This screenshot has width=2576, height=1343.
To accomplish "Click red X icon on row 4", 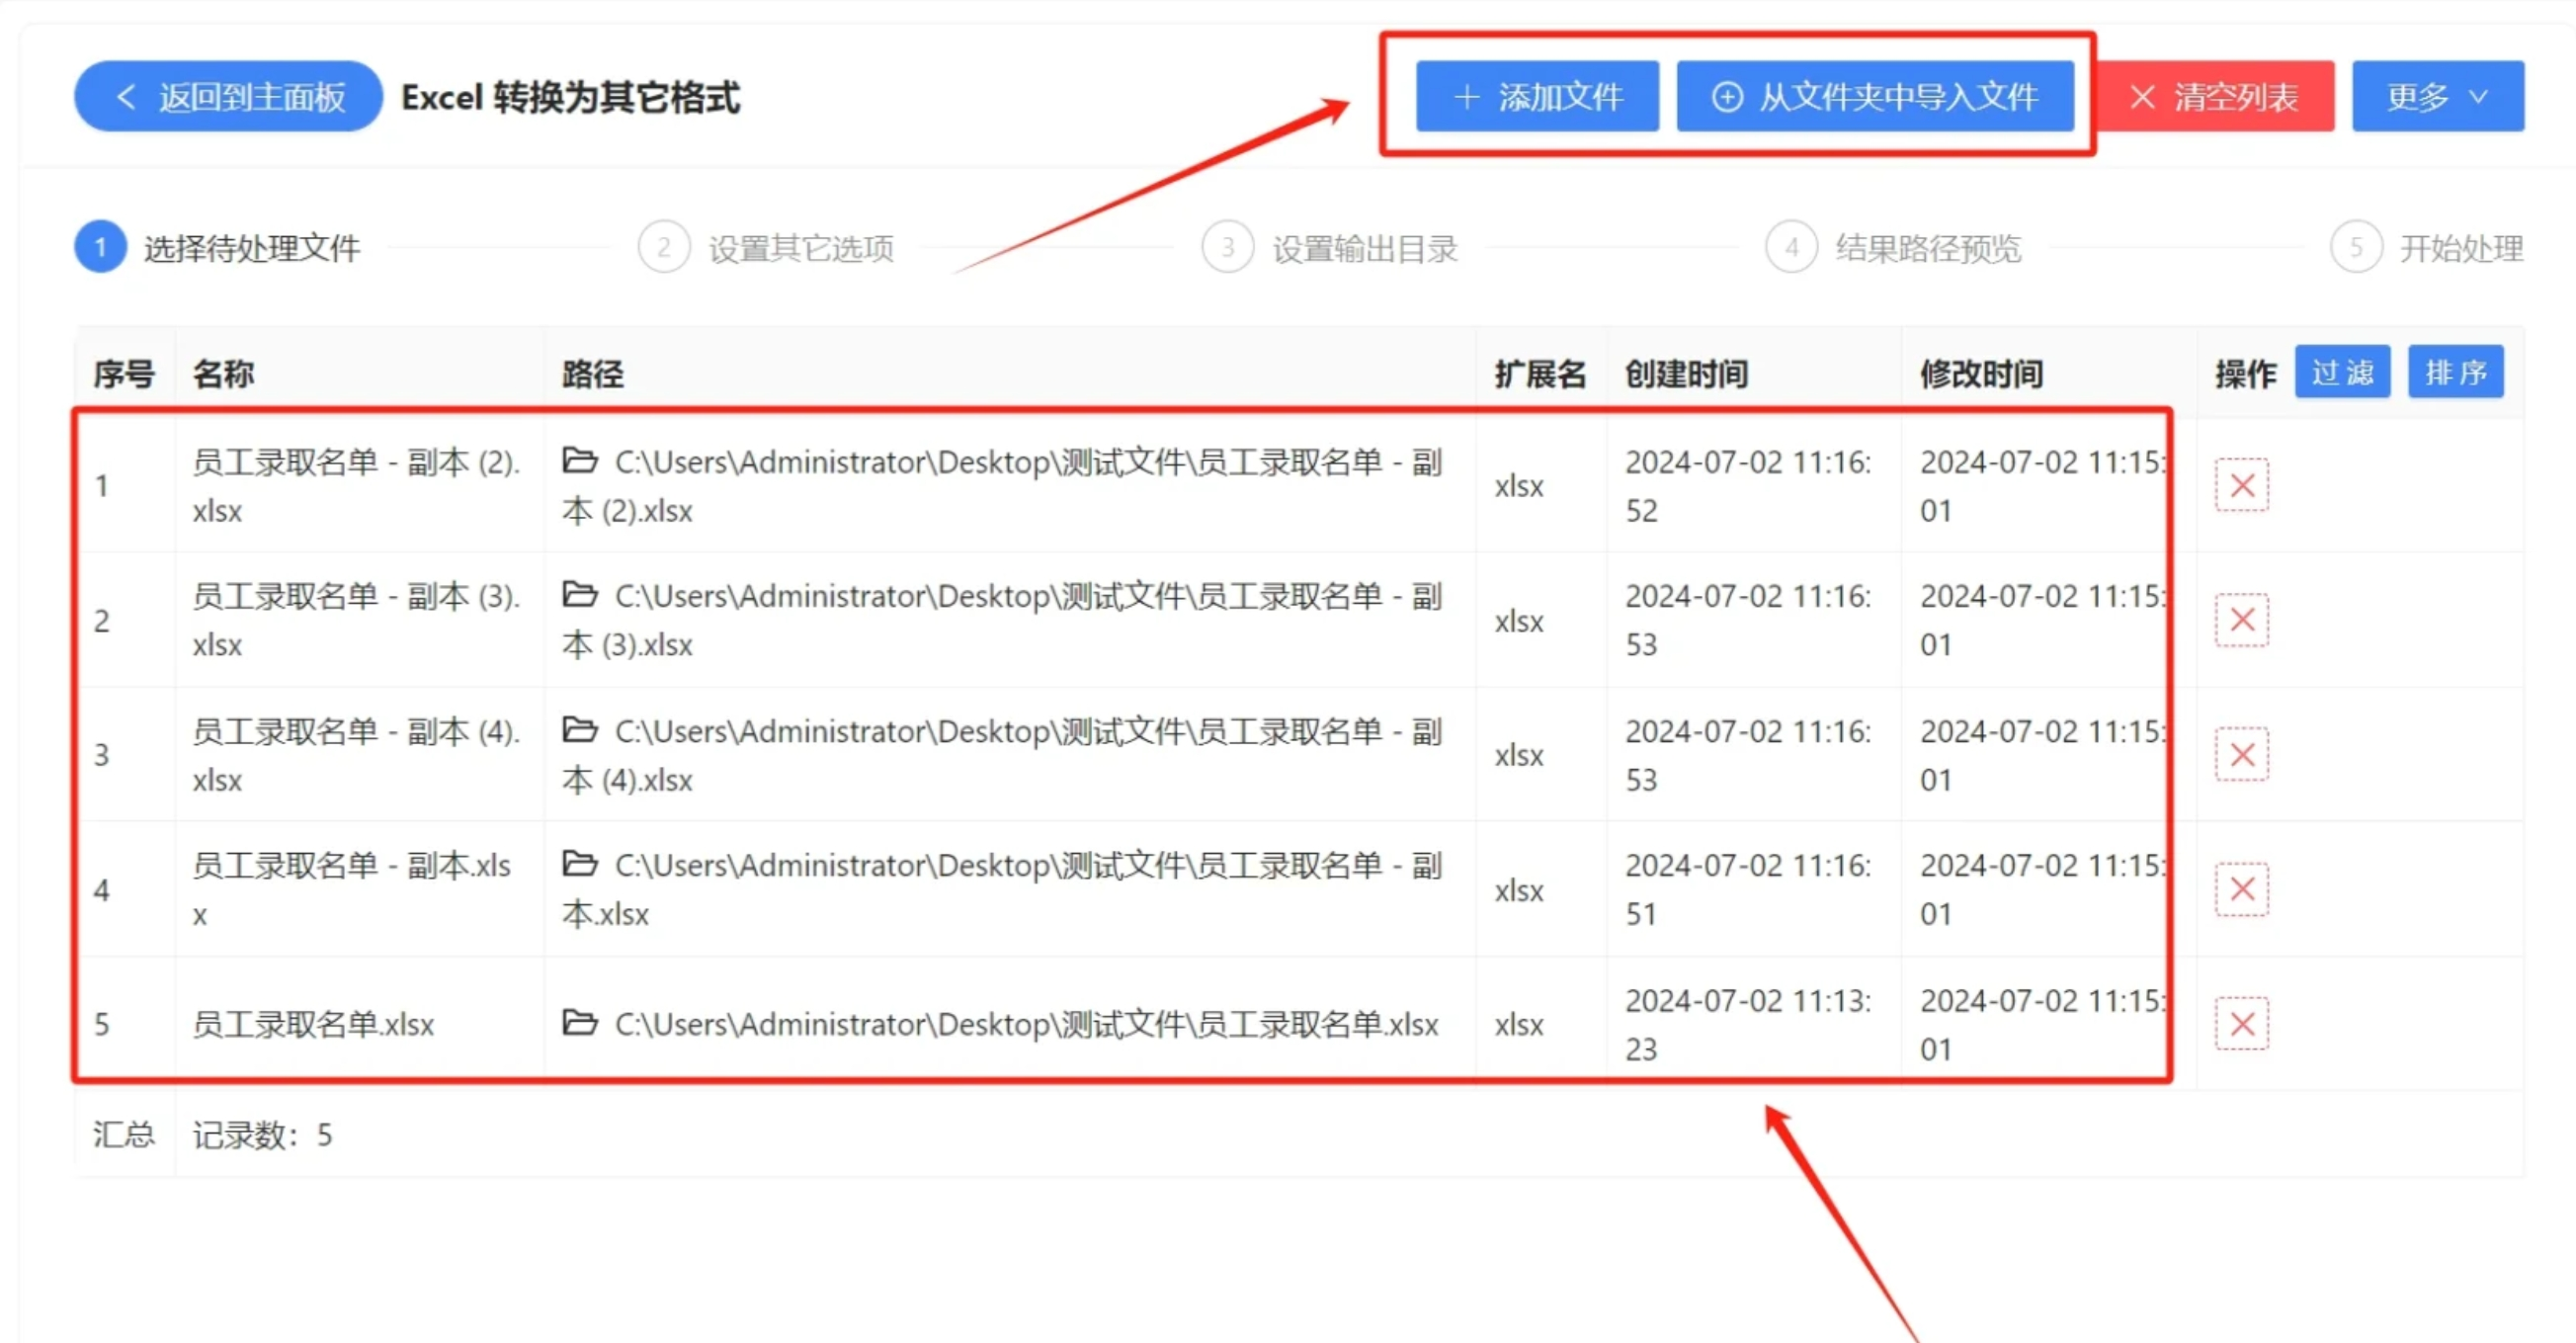I will coord(2241,889).
